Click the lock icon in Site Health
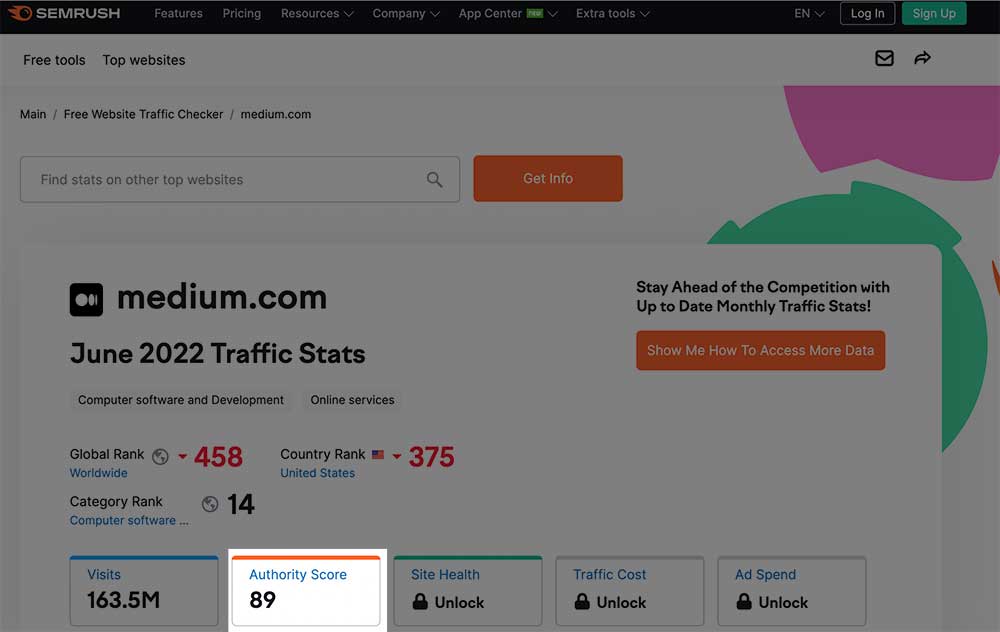The width and height of the screenshot is (1000, 632). coord(420,601)
